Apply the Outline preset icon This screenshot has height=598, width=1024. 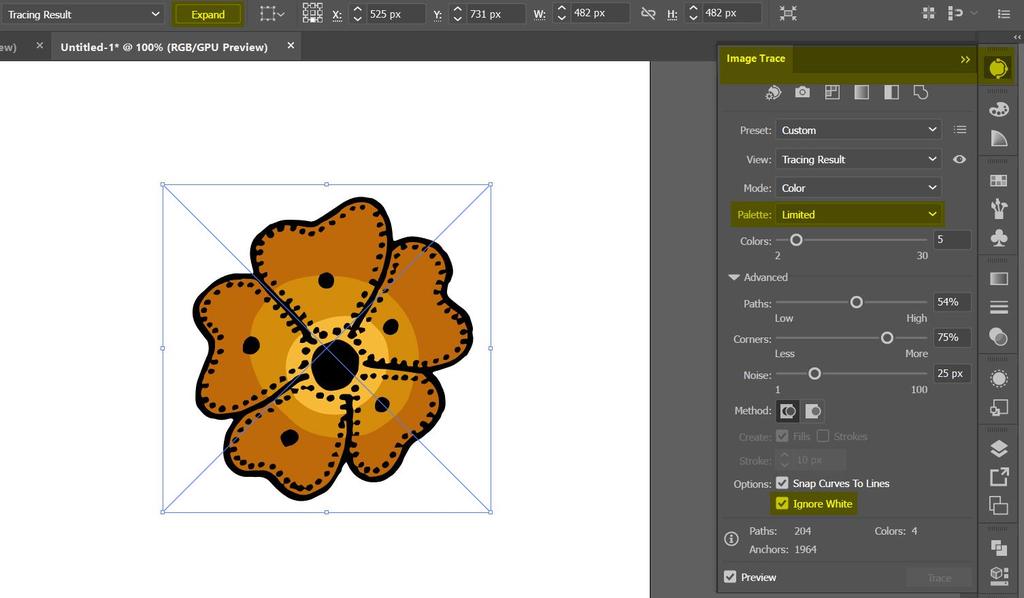pyautogui.click(x=921, y=92)
